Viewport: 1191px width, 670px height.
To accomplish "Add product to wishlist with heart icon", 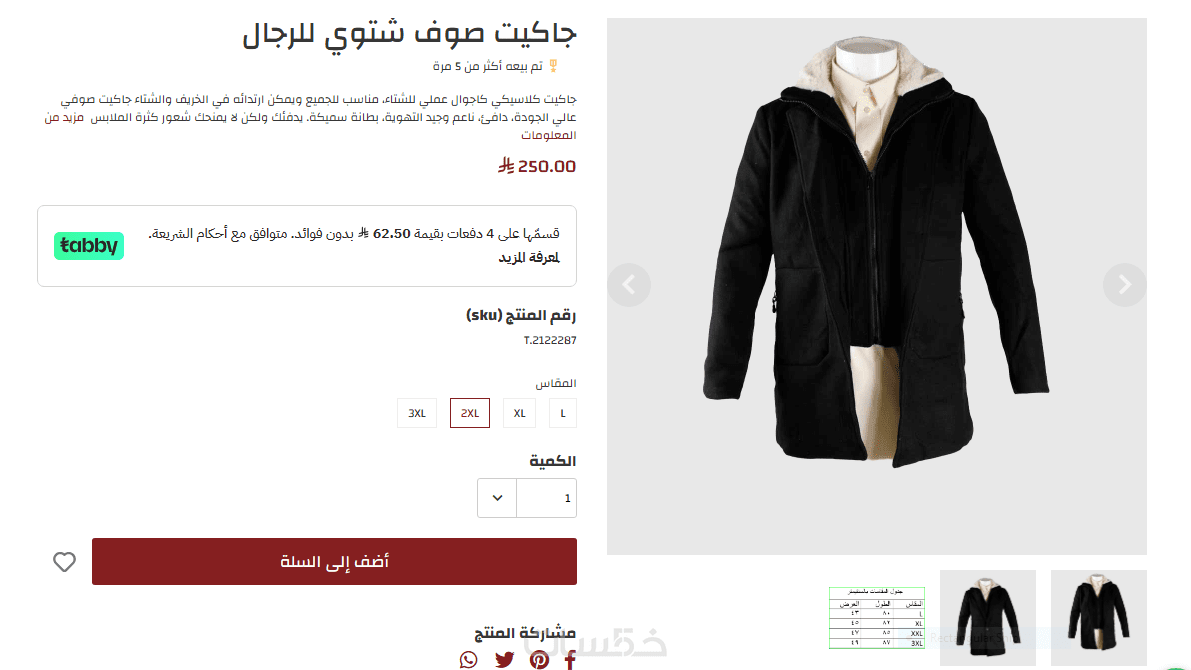I will pos(65,561).
